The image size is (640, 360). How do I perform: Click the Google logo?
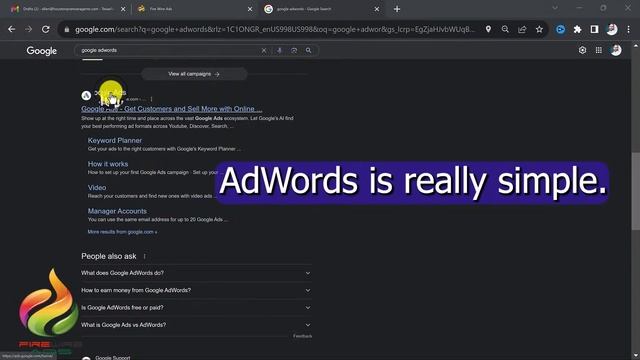coord(42,51)
